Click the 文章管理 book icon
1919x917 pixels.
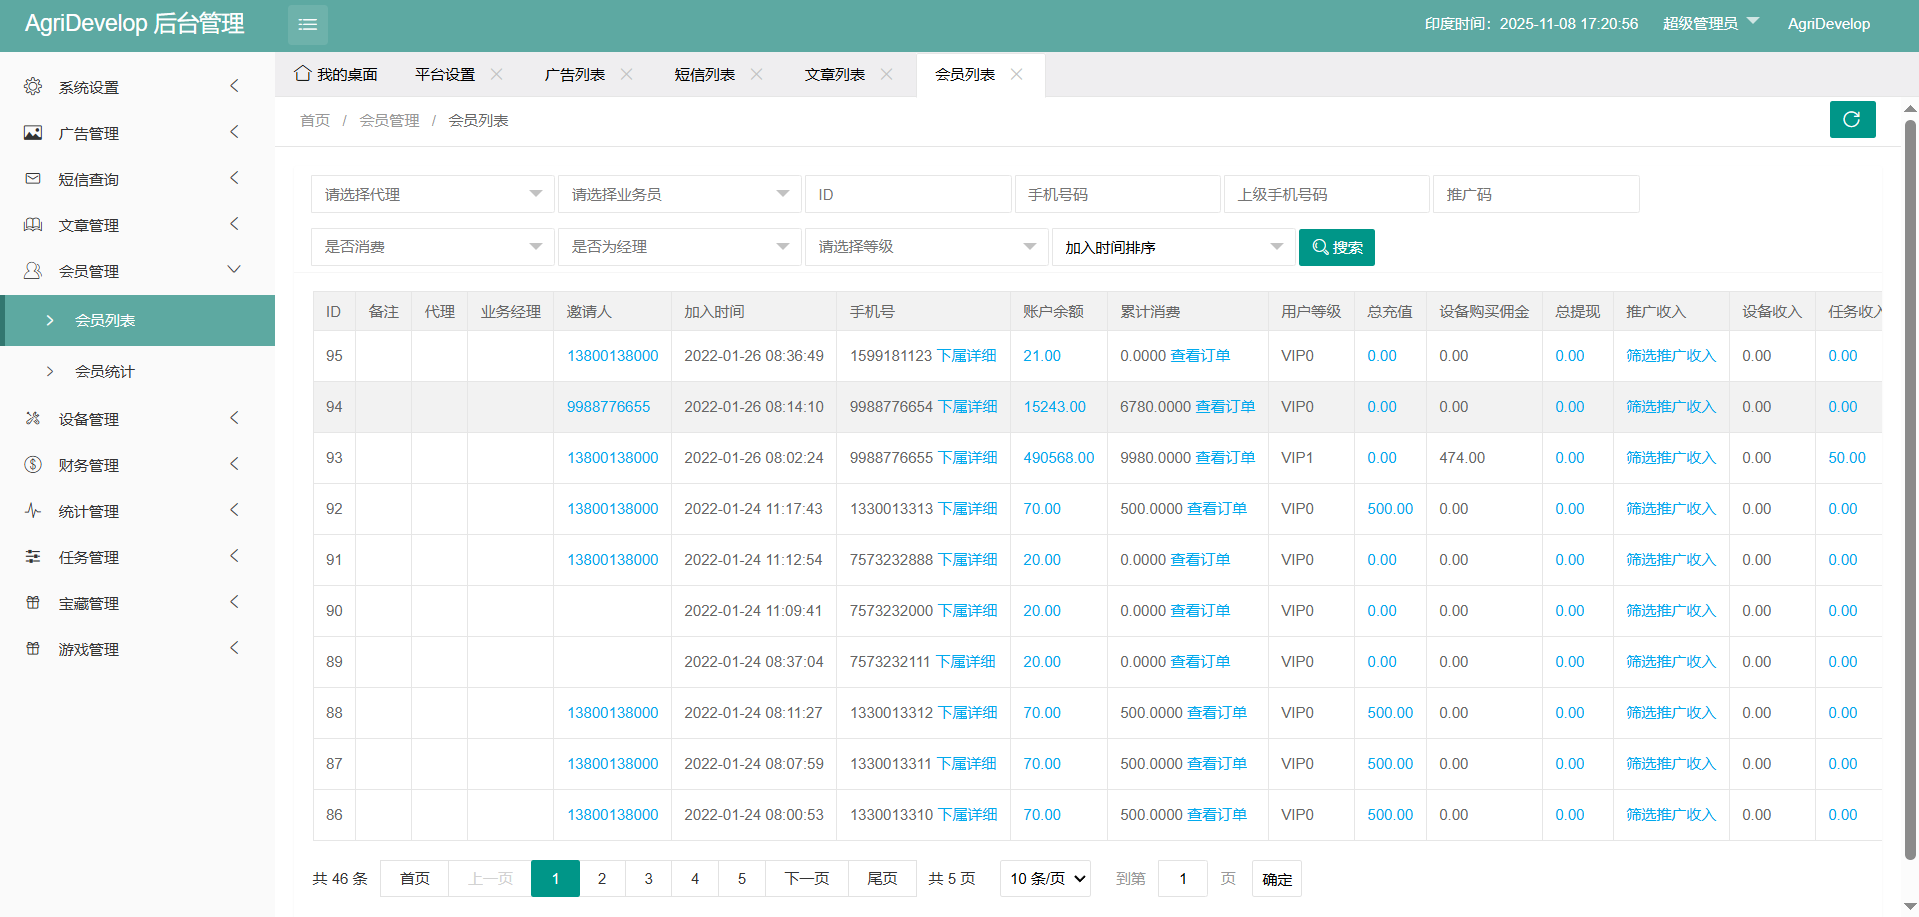pyautogui.click(x=33, y=225)
